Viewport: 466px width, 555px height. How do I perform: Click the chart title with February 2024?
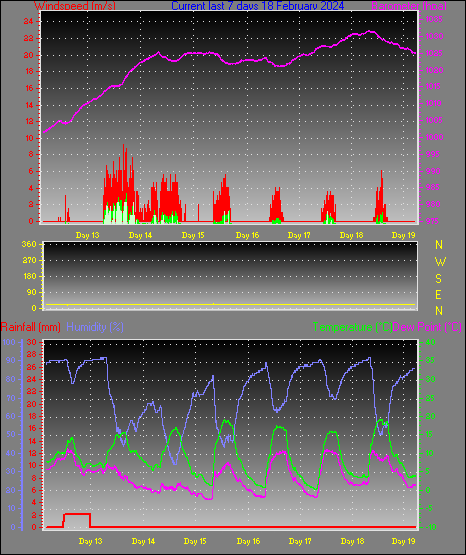click(258, 5)
